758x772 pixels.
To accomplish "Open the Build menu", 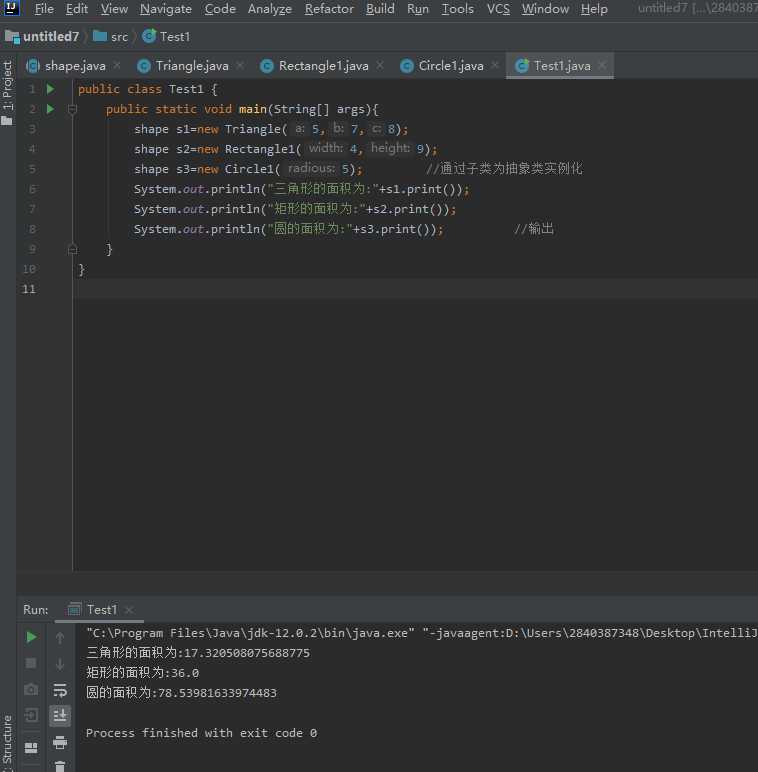I will pyautogui.click(x=380, y=9).
